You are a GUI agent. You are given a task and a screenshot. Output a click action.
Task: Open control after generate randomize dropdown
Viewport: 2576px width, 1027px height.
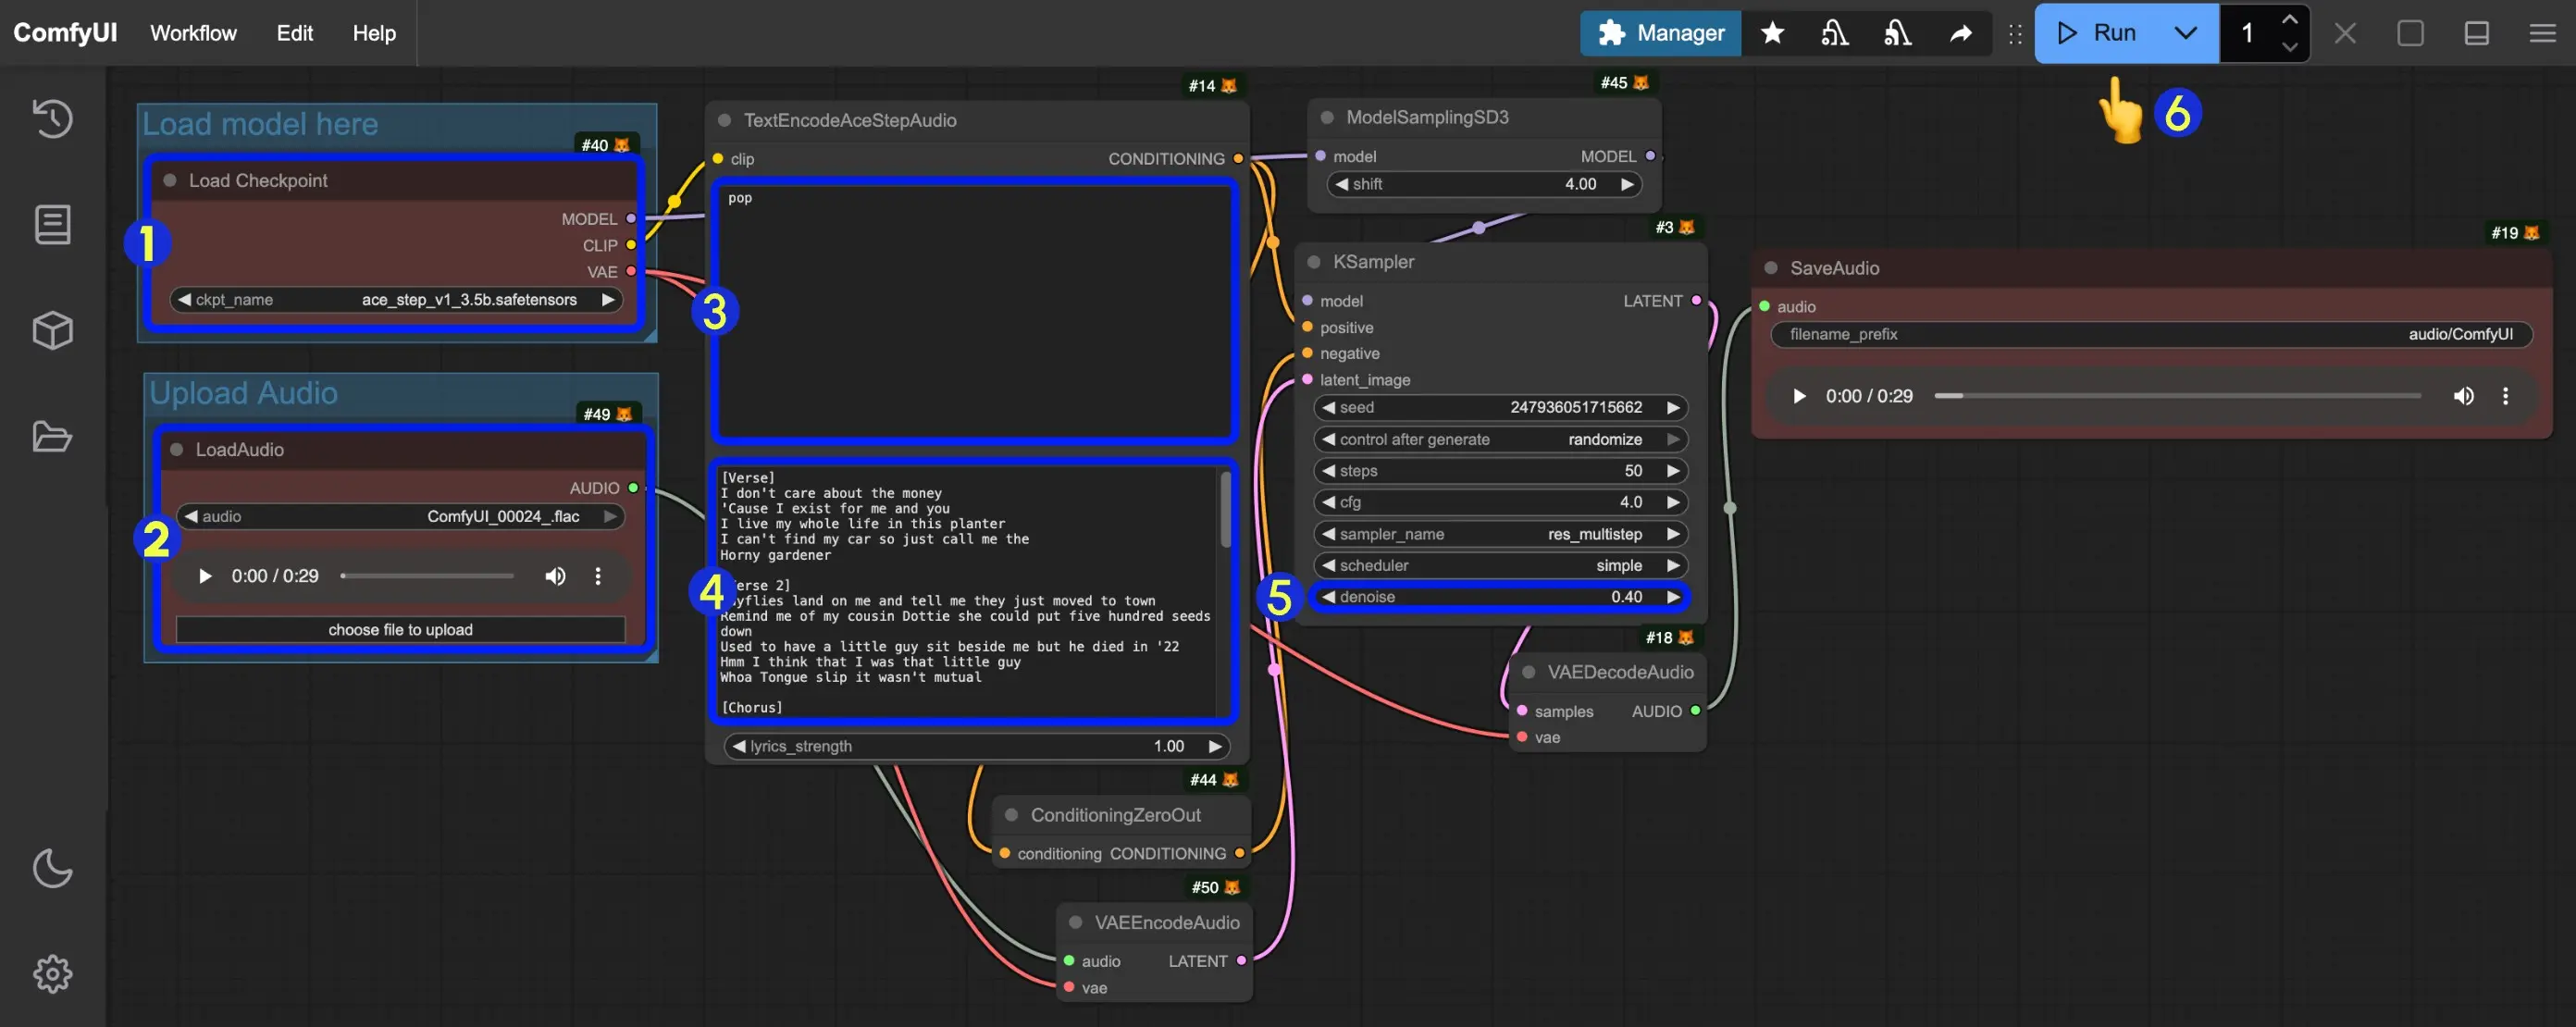tap(1500, 439)
